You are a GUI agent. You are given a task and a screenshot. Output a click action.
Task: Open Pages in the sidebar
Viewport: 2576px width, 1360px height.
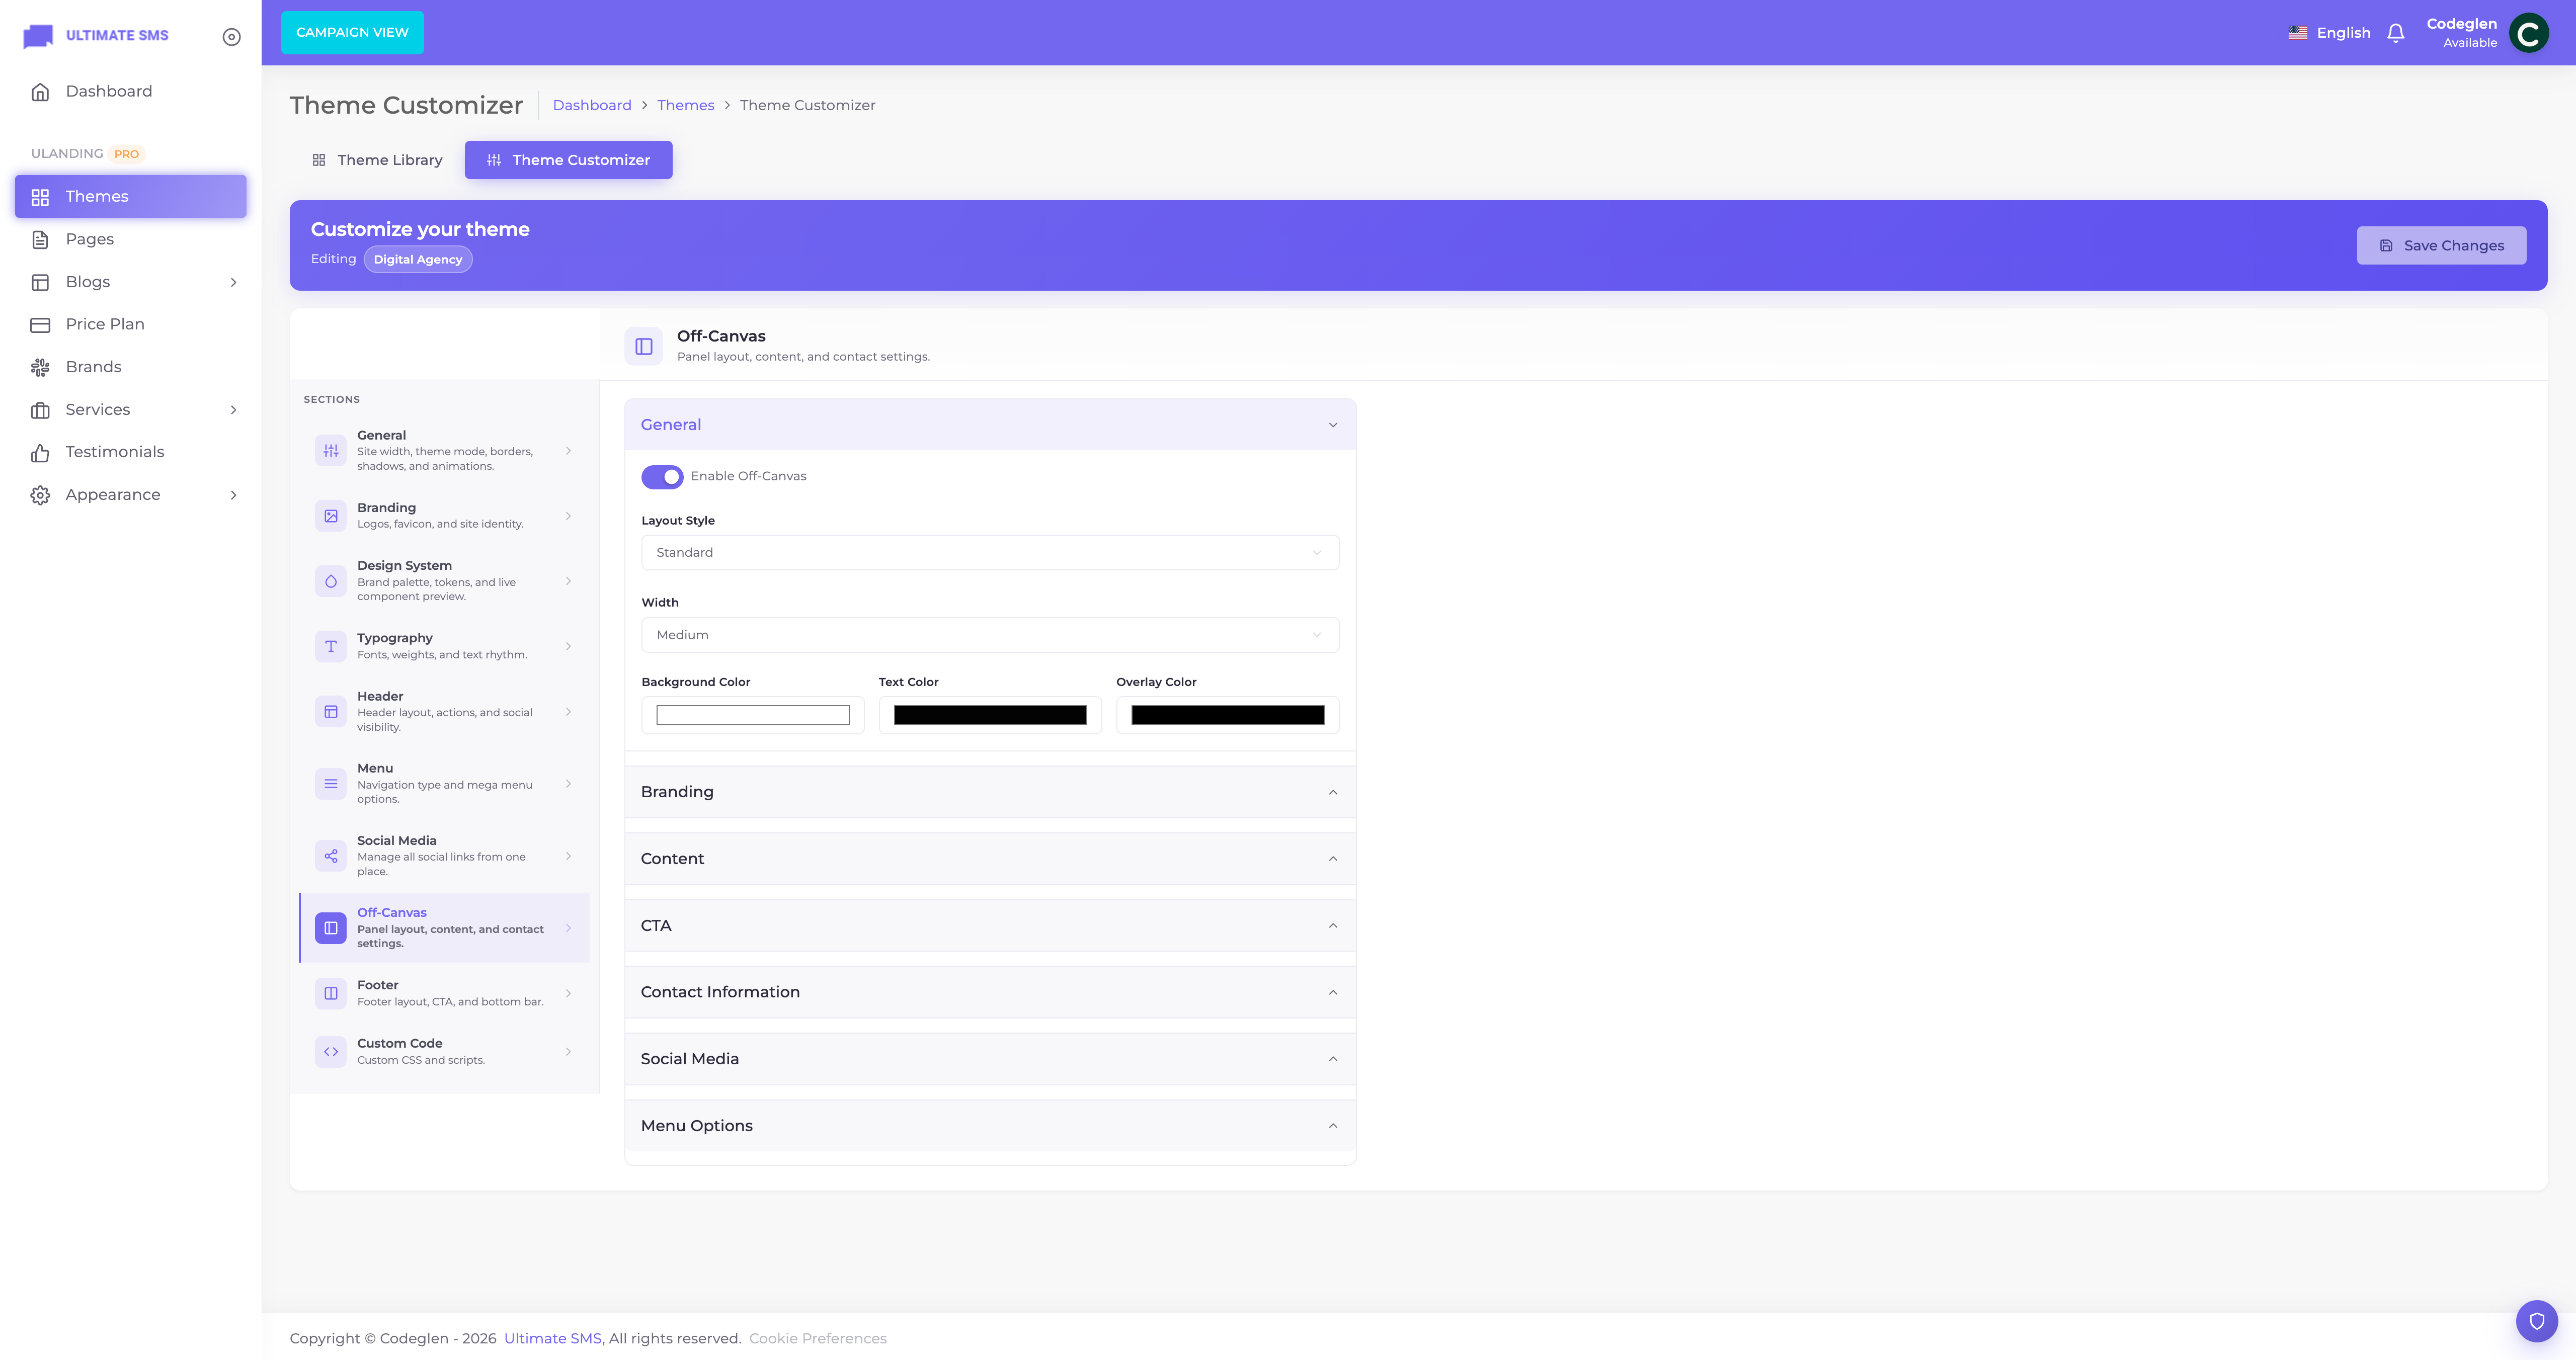coord(131,239)
